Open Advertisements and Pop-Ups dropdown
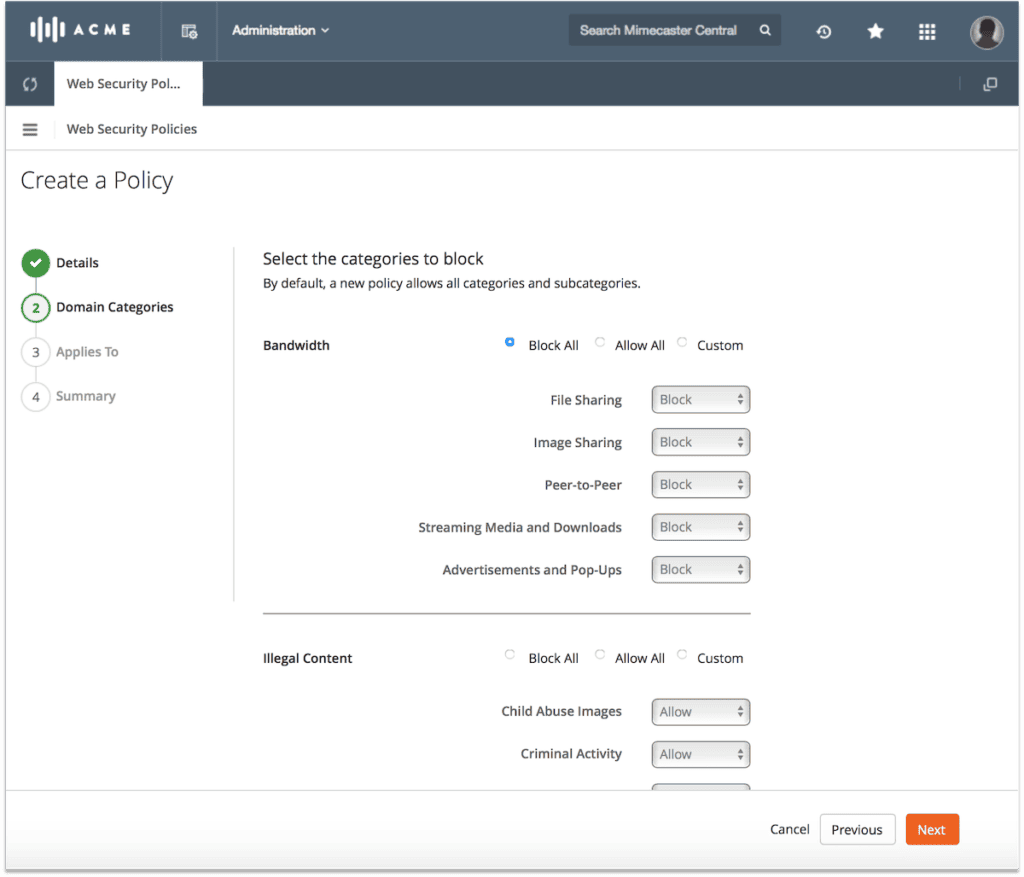 pyautogui.click(x=701, y=569)
